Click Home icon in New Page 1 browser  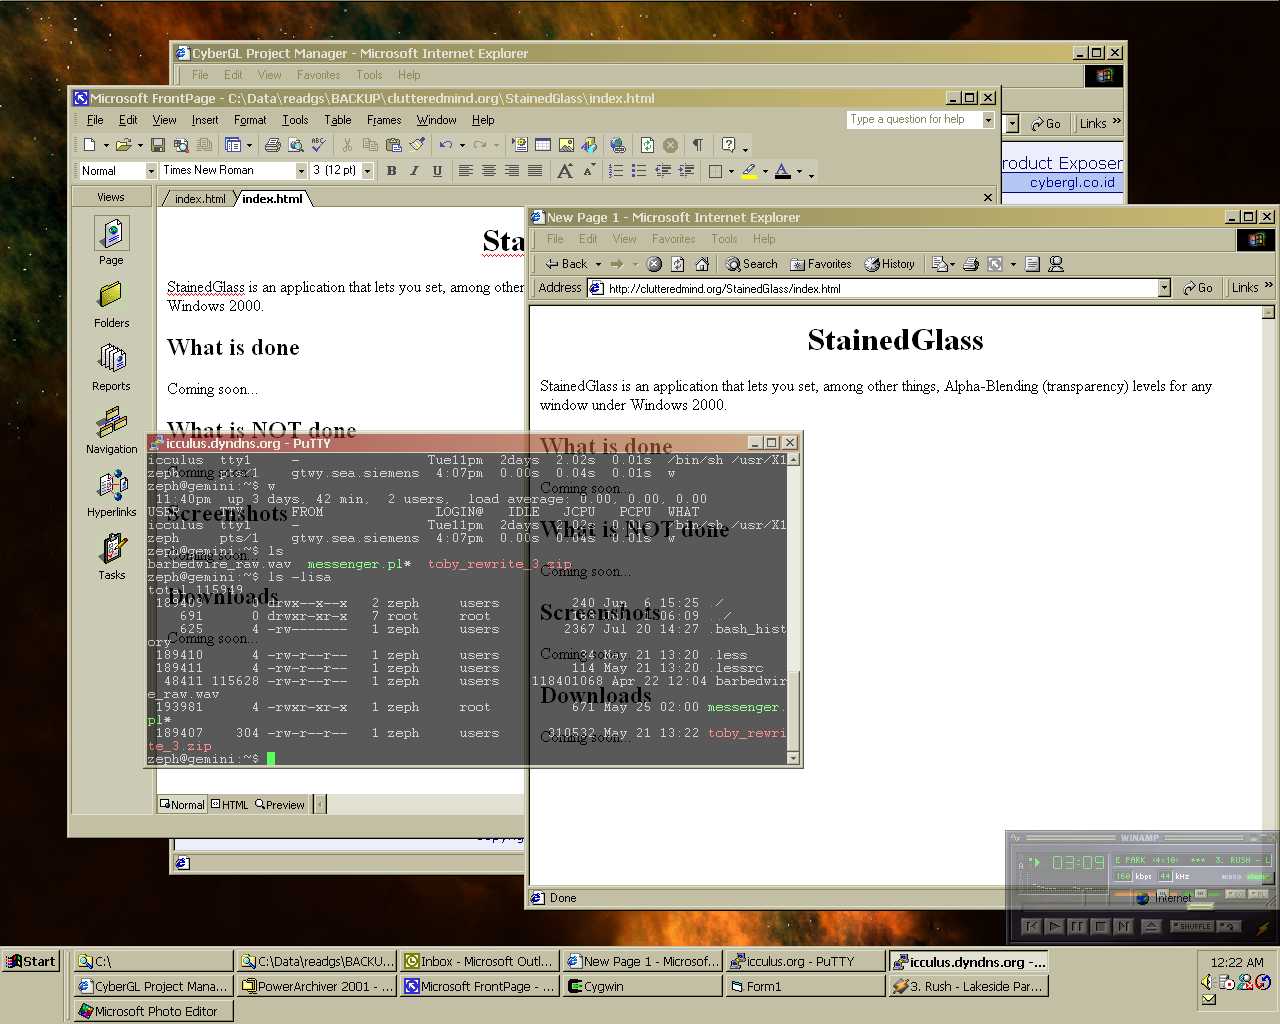point(702,264)
